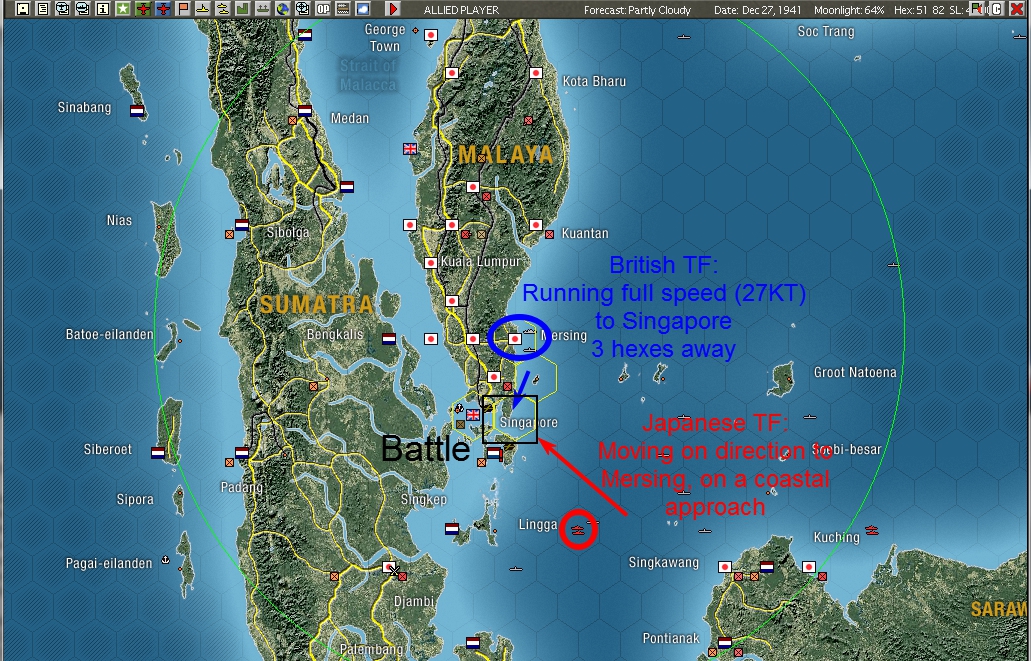Select the British flag base at Singapore
Viewport: 1031px width, 661px height.
[x=473, y=415]
